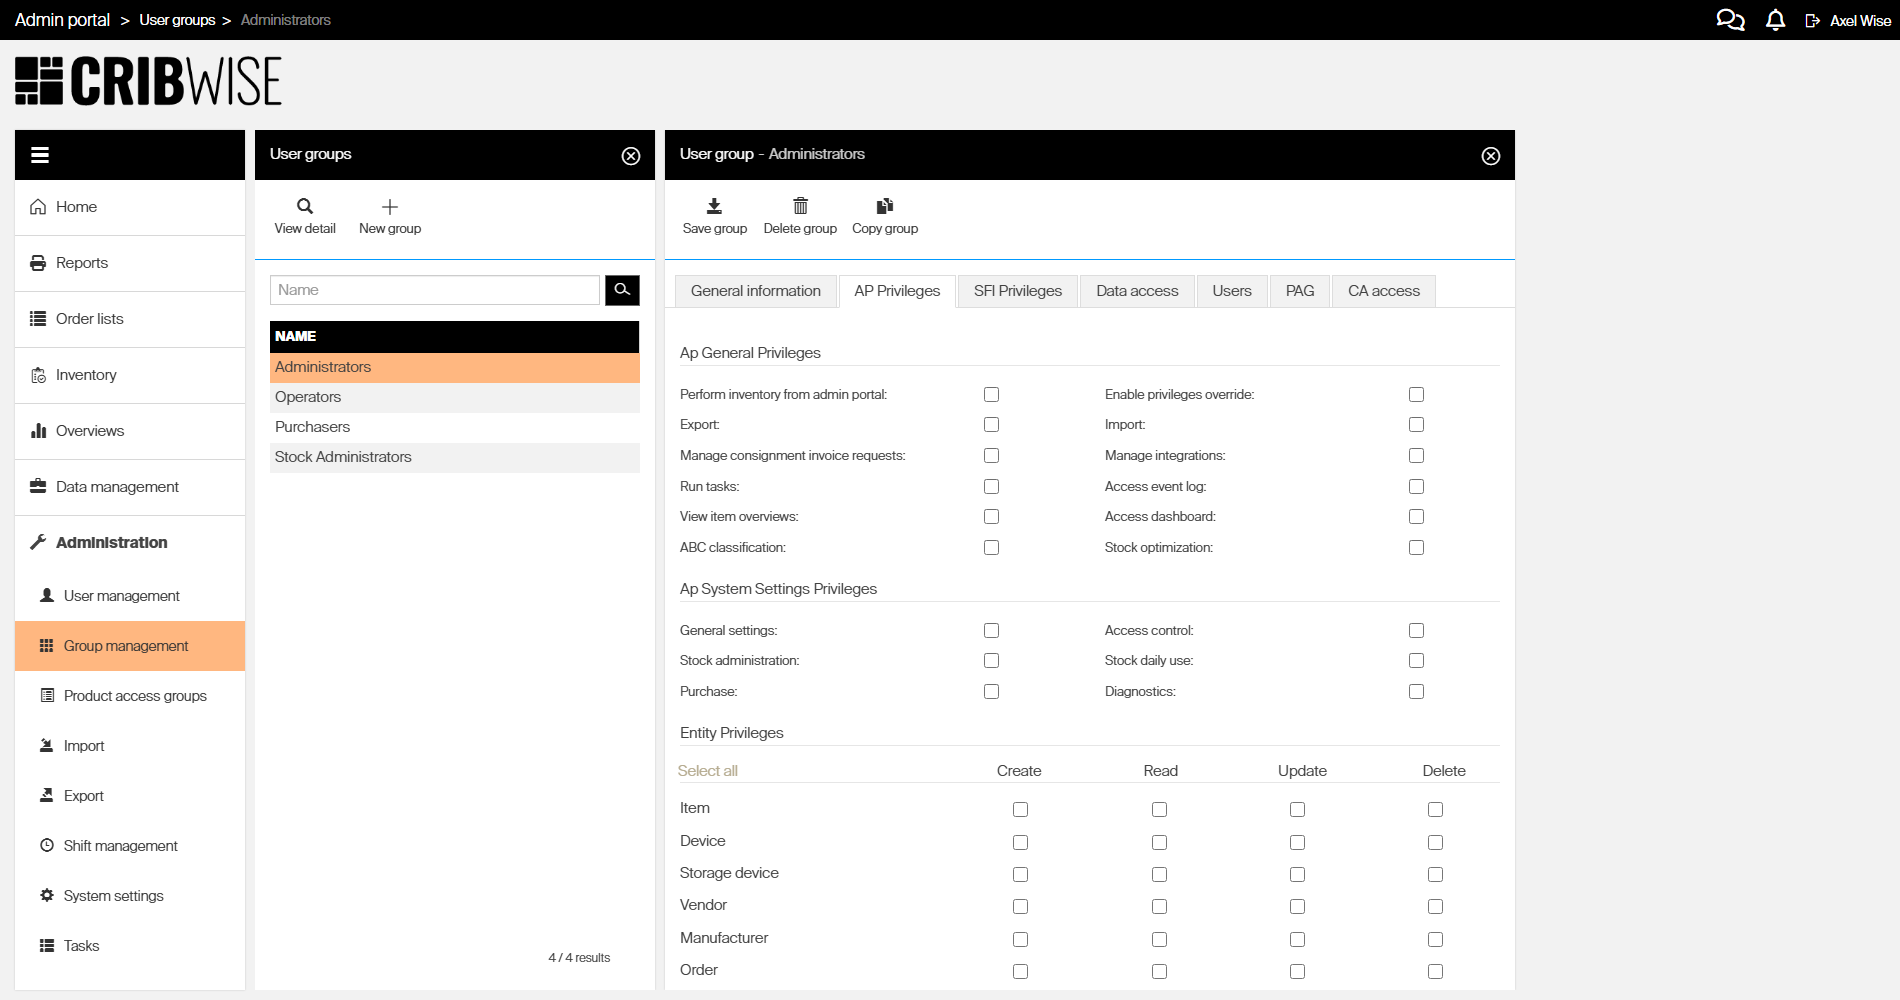The width and height of the screenshot is (1900, 1000).
Task: Open the chat messages icon
Action: click(1730, 20)
